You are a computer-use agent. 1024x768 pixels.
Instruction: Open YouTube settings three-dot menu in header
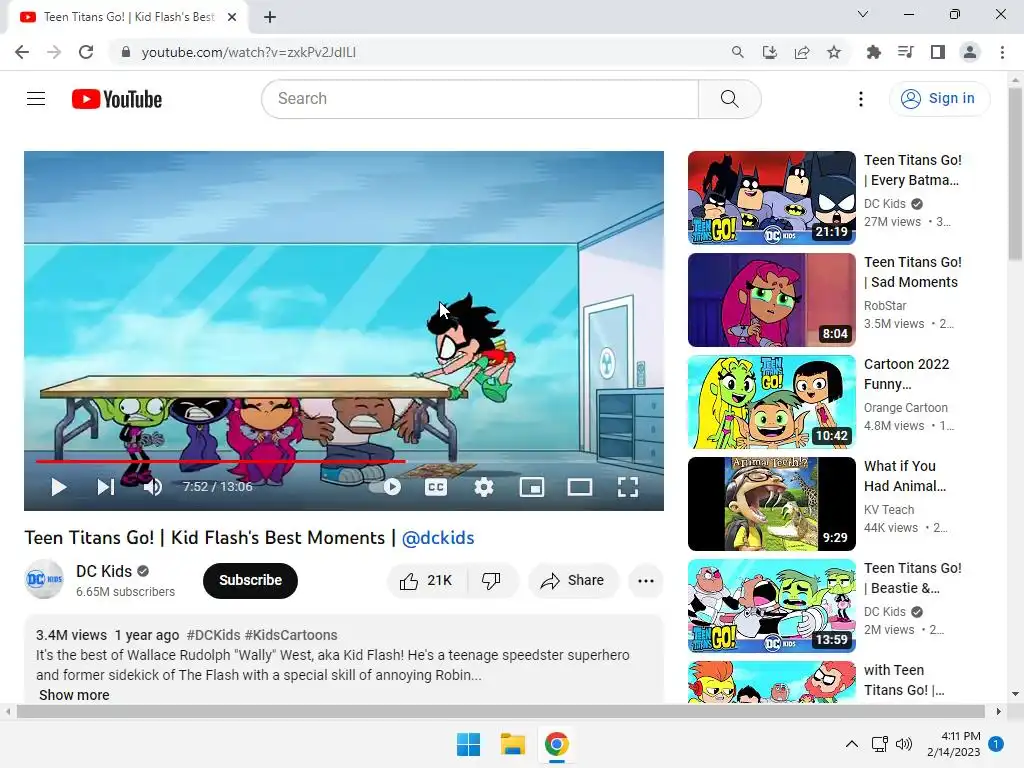point(861,99)
